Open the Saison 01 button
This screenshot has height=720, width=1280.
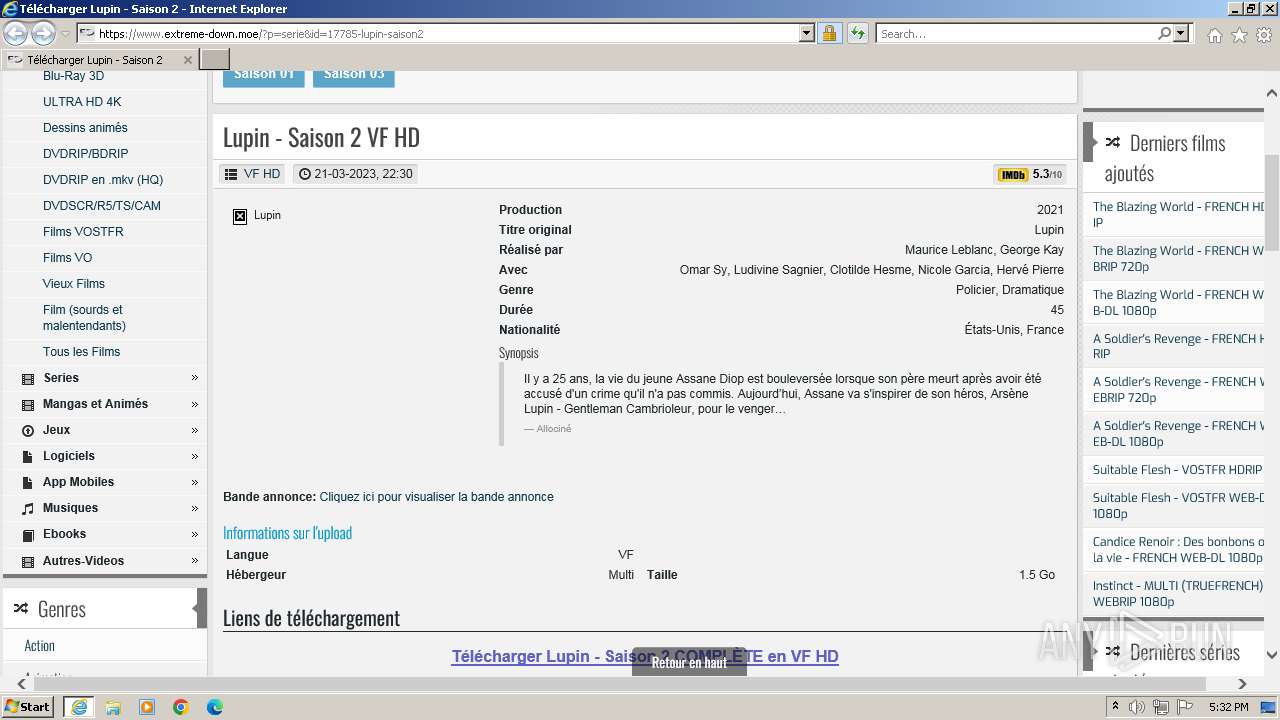264,76
